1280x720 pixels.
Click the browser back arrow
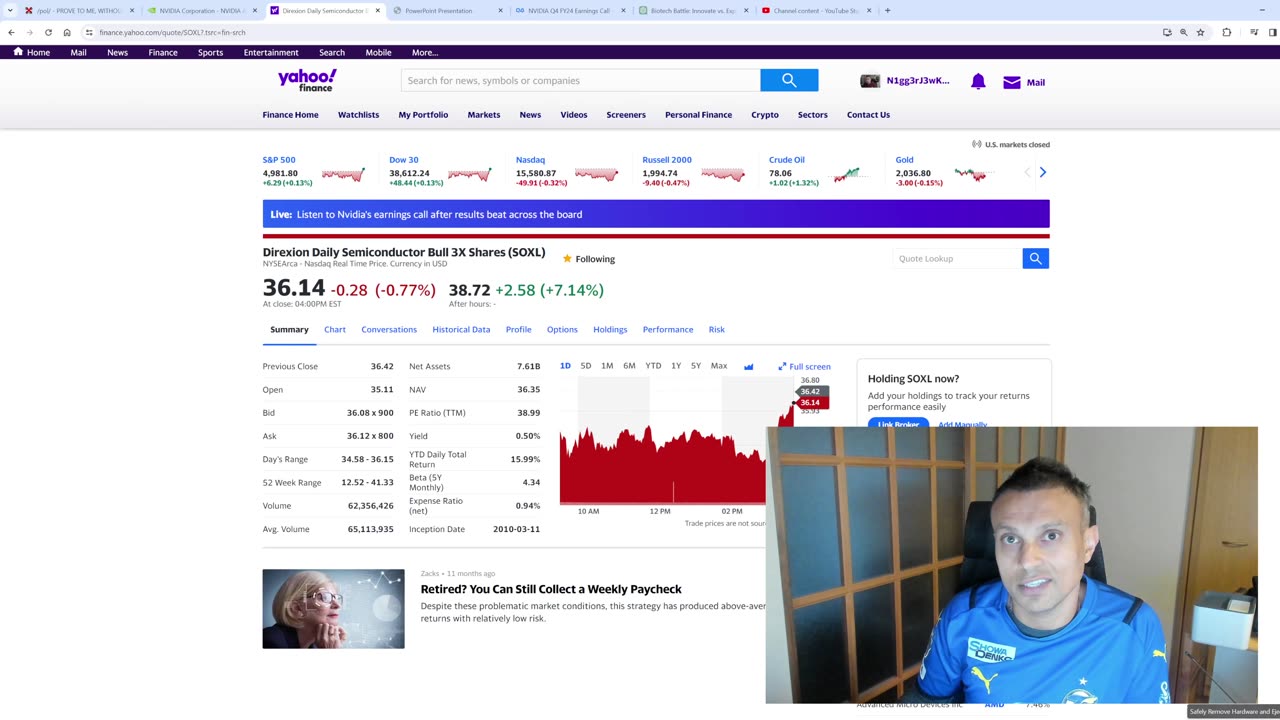11,32
